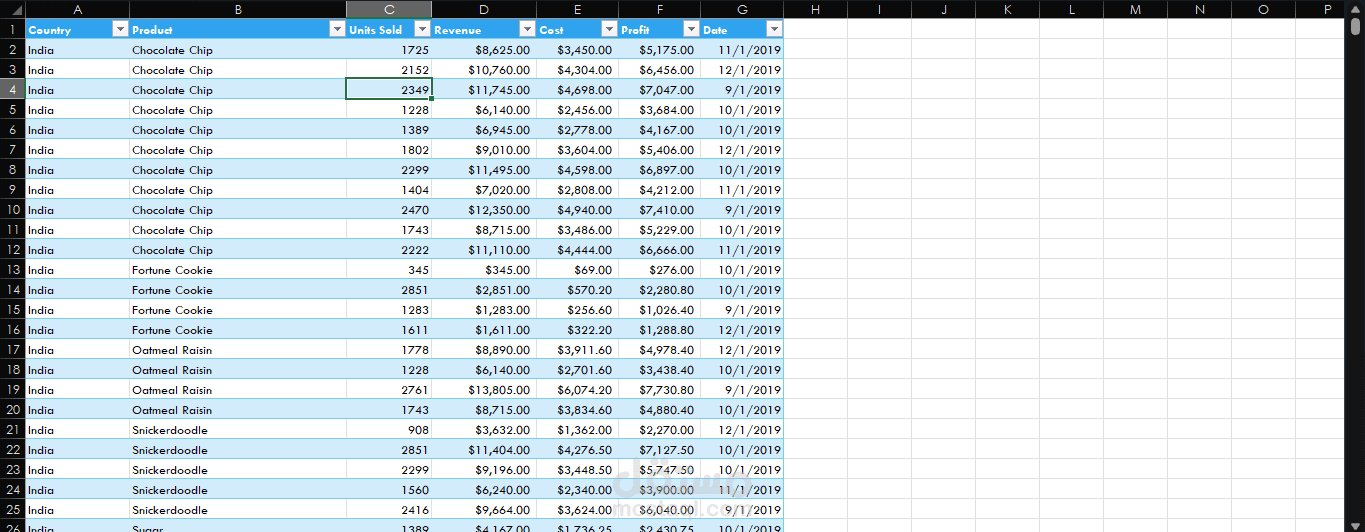The image size is (1365, 532).
Task: Select column K header
Action: coord(1007,9)
